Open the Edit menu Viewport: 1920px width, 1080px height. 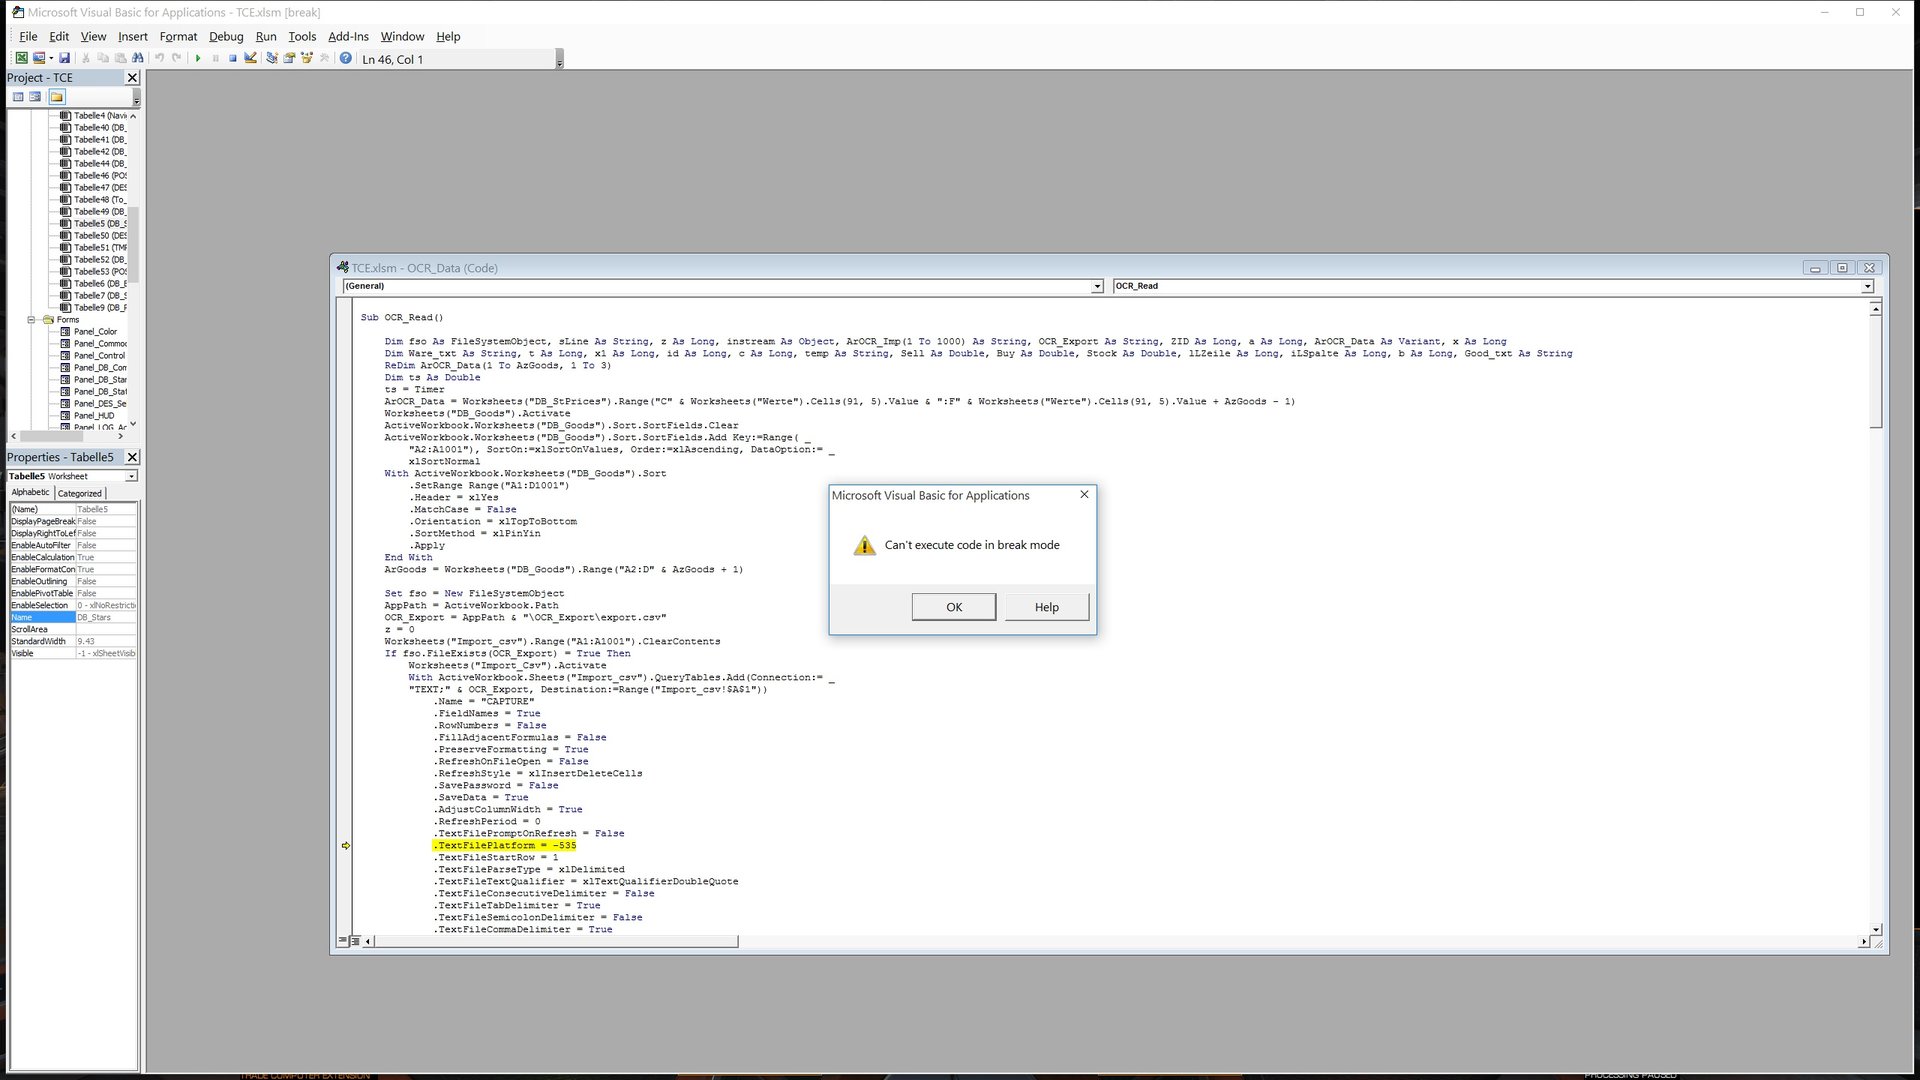(59, 36)
